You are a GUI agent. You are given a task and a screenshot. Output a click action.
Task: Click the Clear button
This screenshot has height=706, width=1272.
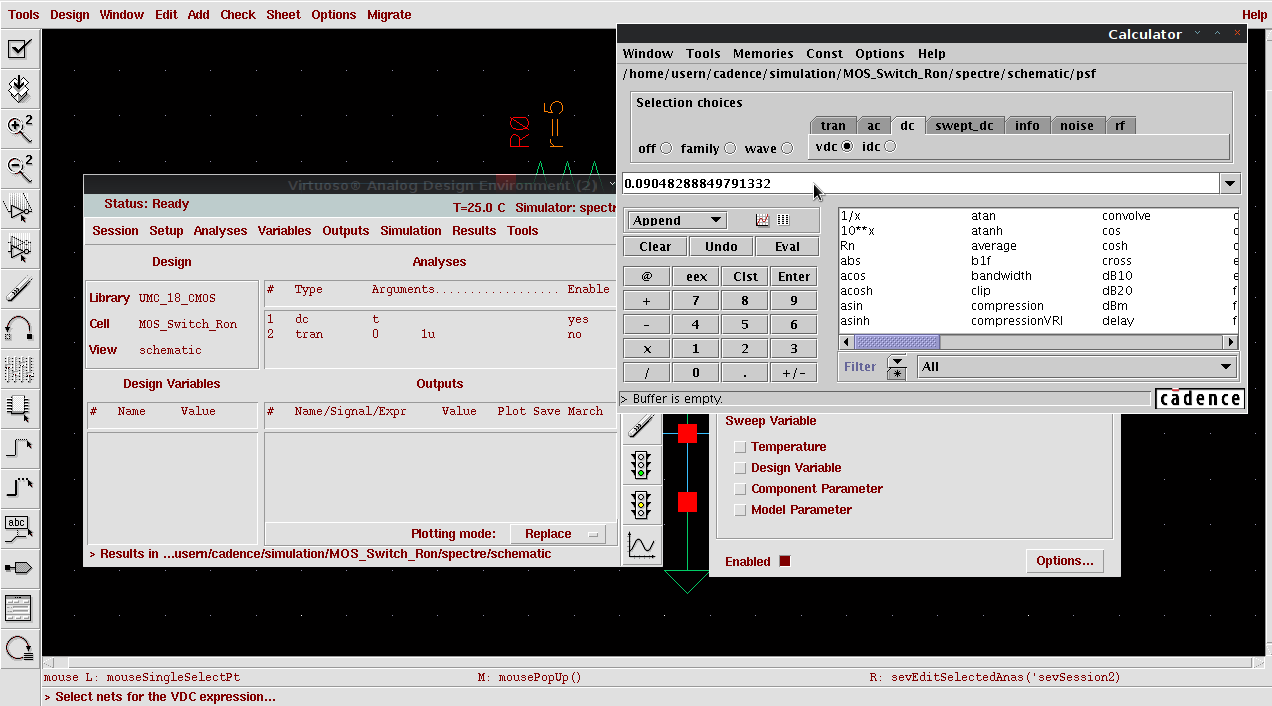[x=655, y=246]
